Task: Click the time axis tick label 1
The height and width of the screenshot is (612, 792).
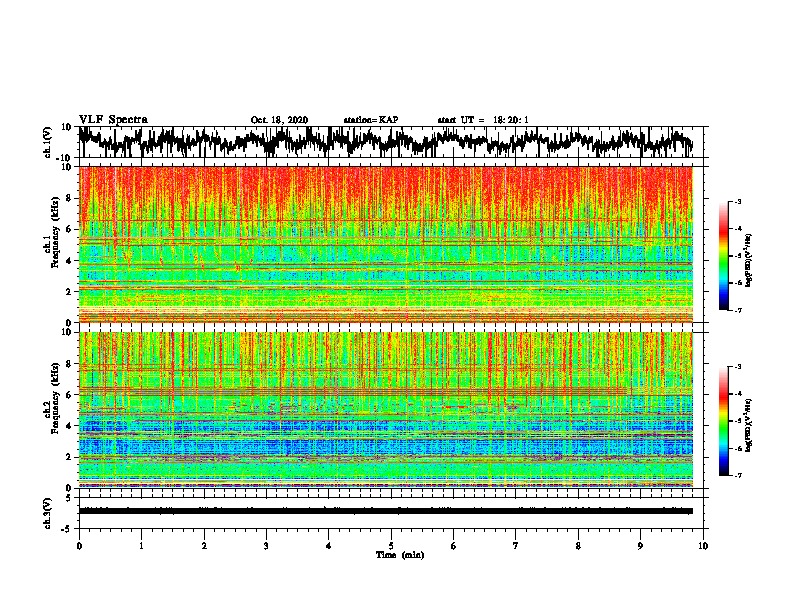Action: point(141,546)
